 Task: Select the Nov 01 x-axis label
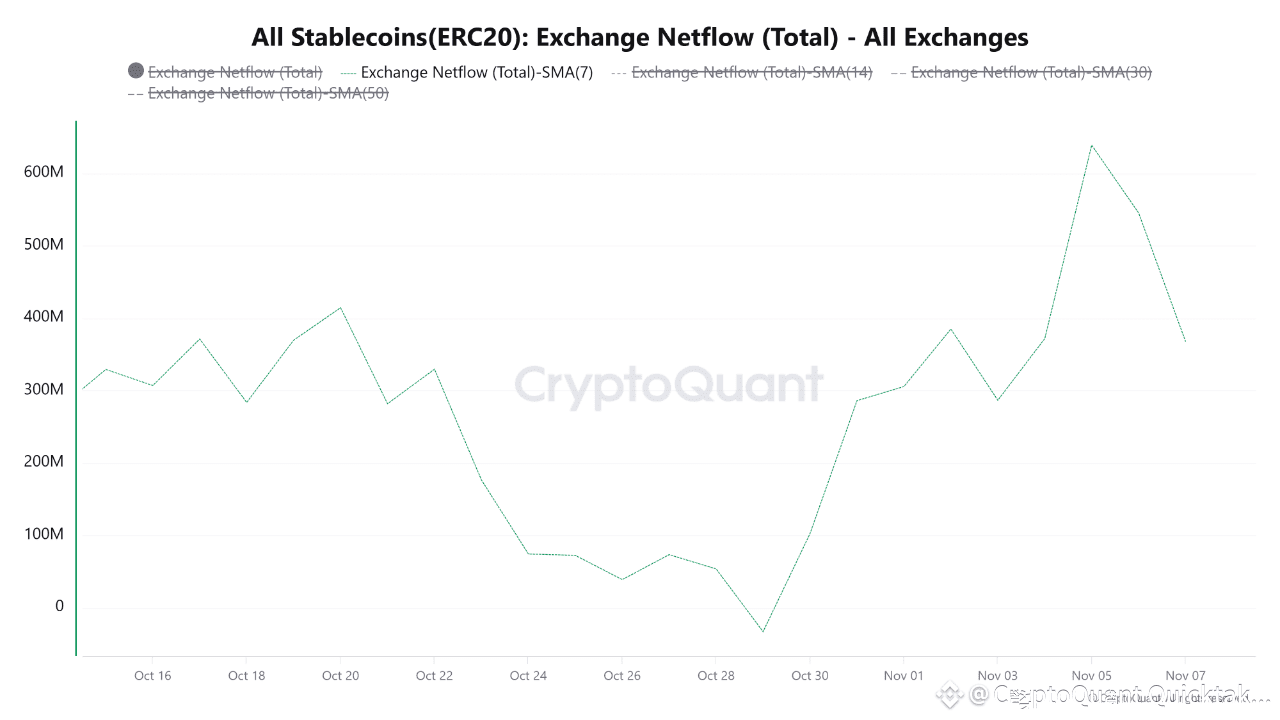903,676
